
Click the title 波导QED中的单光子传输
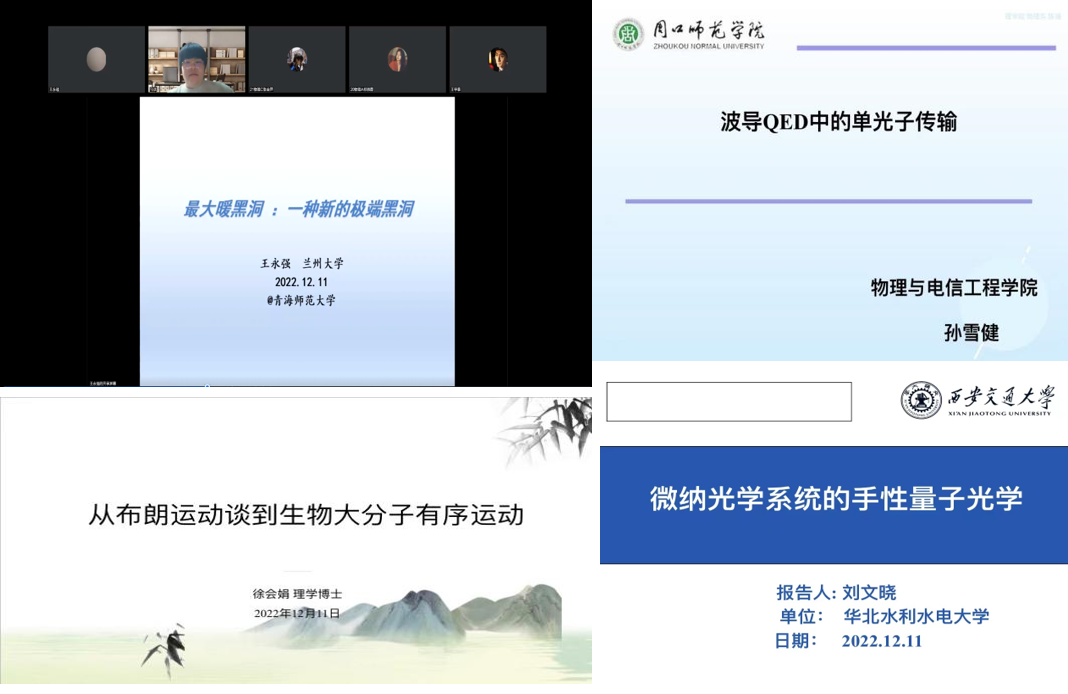click(838, 122)
